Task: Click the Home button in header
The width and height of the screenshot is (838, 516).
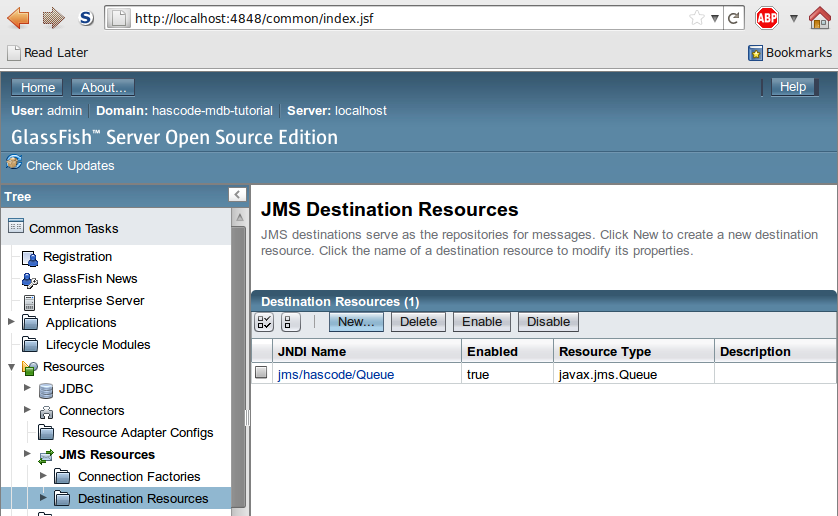Action: coord(37,87)
